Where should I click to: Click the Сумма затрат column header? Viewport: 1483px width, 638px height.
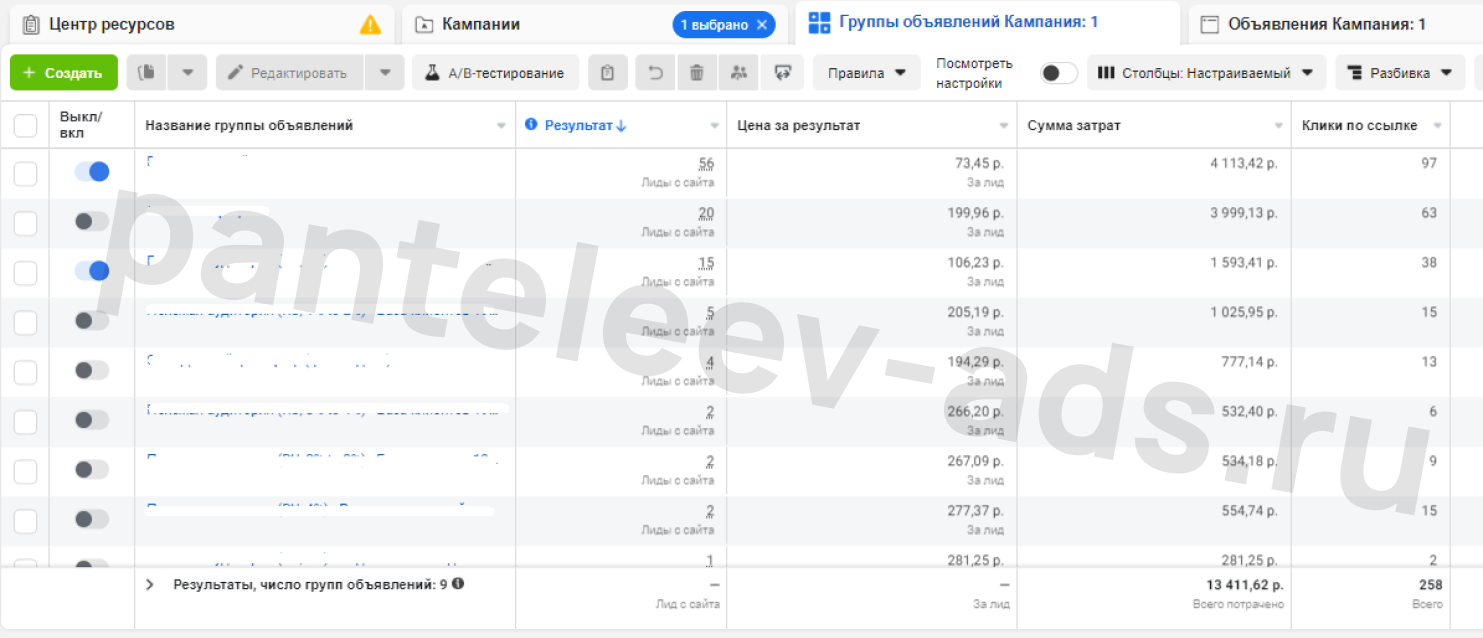coord(1074,125)
